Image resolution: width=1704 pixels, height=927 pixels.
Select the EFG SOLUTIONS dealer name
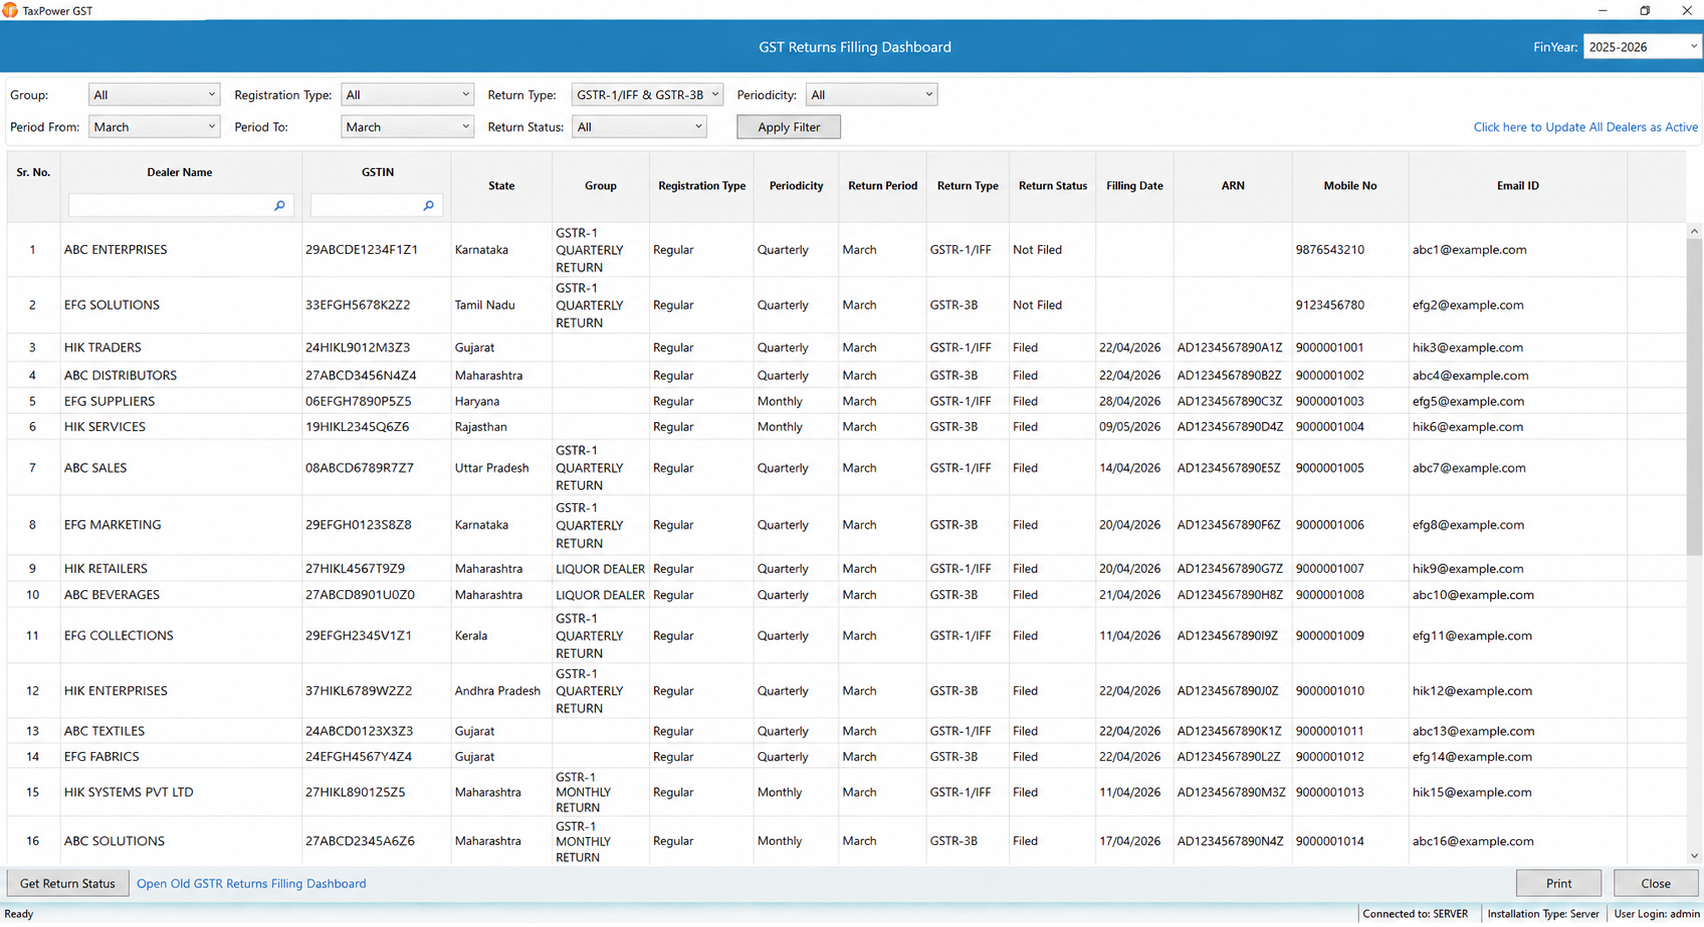(x=112, y=305)
